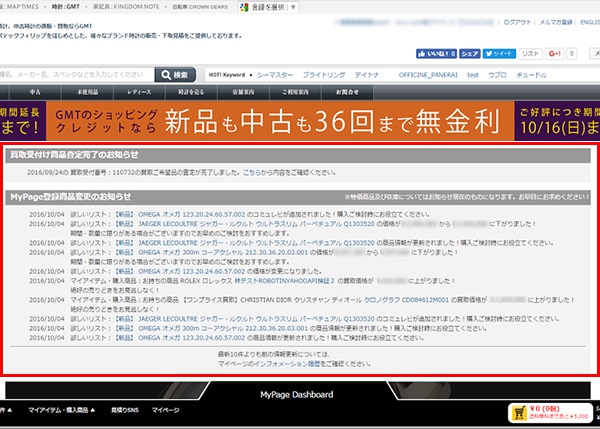The height and width of the screenshot is (429, 600).
Task: Open OMEGA 123.20.24.60.57.002 価格が変更 link
Action: [180, 271]
